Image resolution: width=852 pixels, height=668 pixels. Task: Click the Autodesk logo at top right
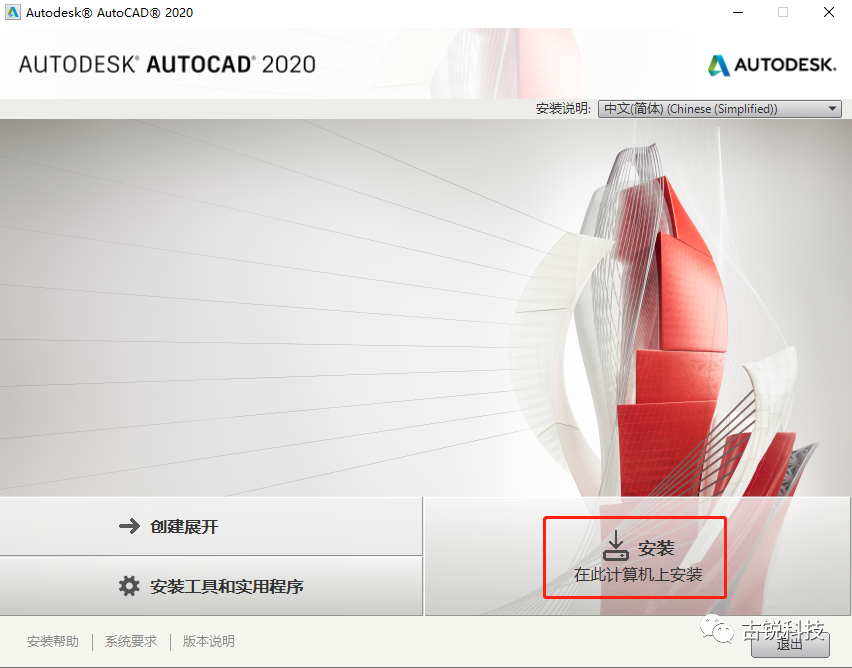[772, 64]
